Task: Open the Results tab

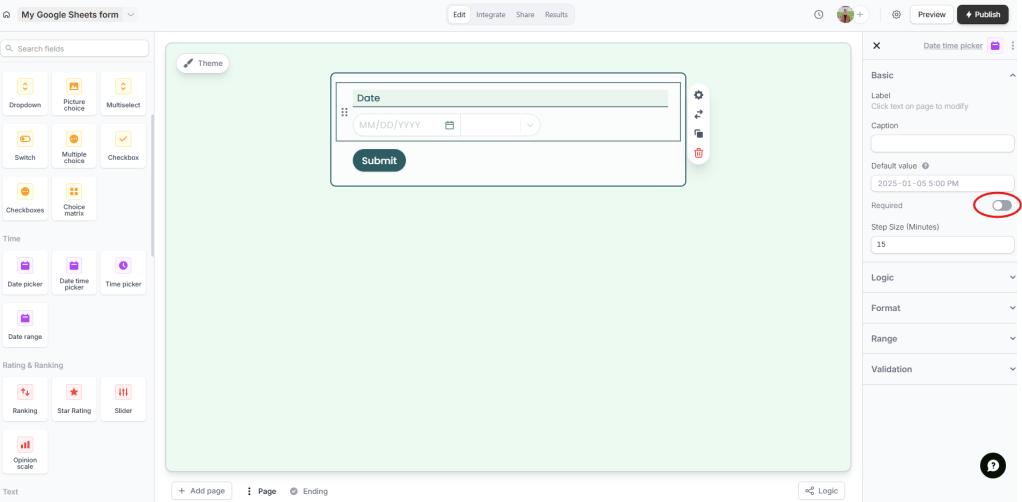Action: tap(556, 15)
